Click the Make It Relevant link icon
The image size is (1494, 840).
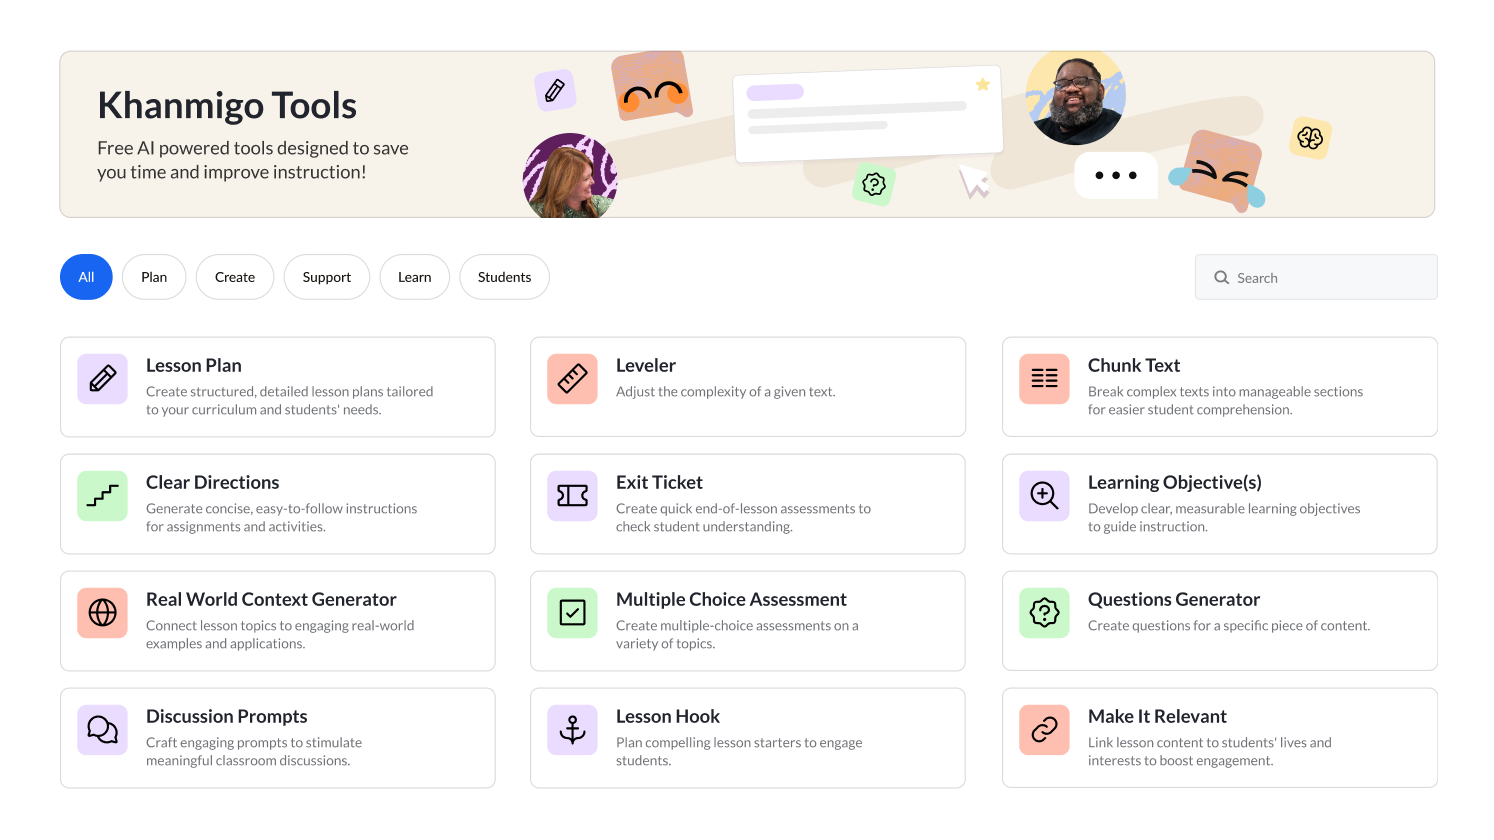point(1043,730)
